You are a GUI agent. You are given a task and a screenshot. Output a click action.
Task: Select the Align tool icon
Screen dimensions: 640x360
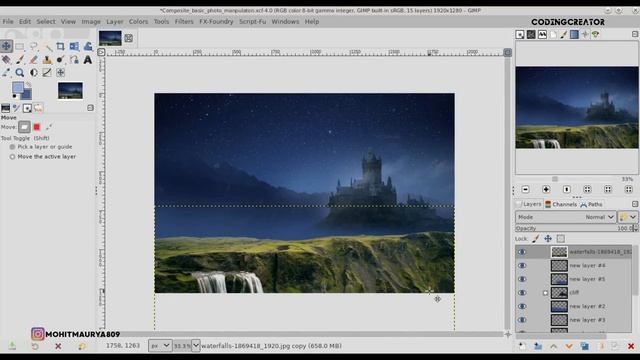pyautogui.click(x=60, y=73)
